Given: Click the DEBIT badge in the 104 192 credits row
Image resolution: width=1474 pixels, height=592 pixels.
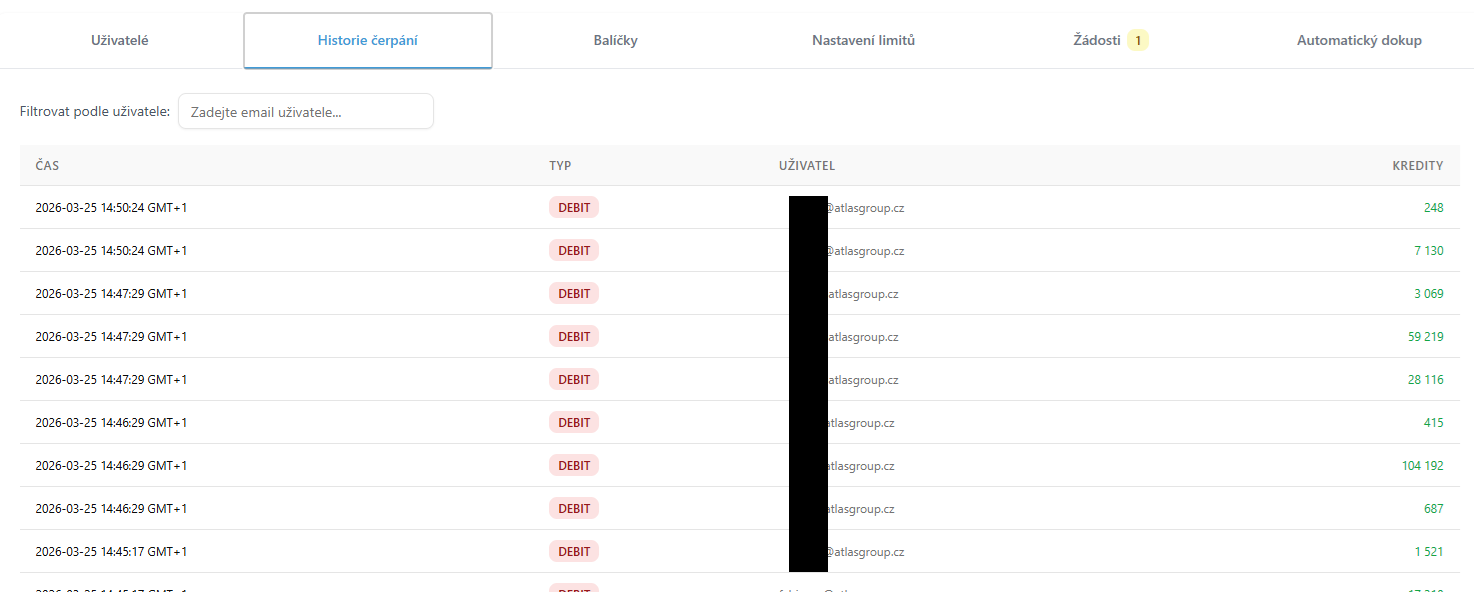Looking at the screenshot, I should pyautogui.click(x=574, y=466).
